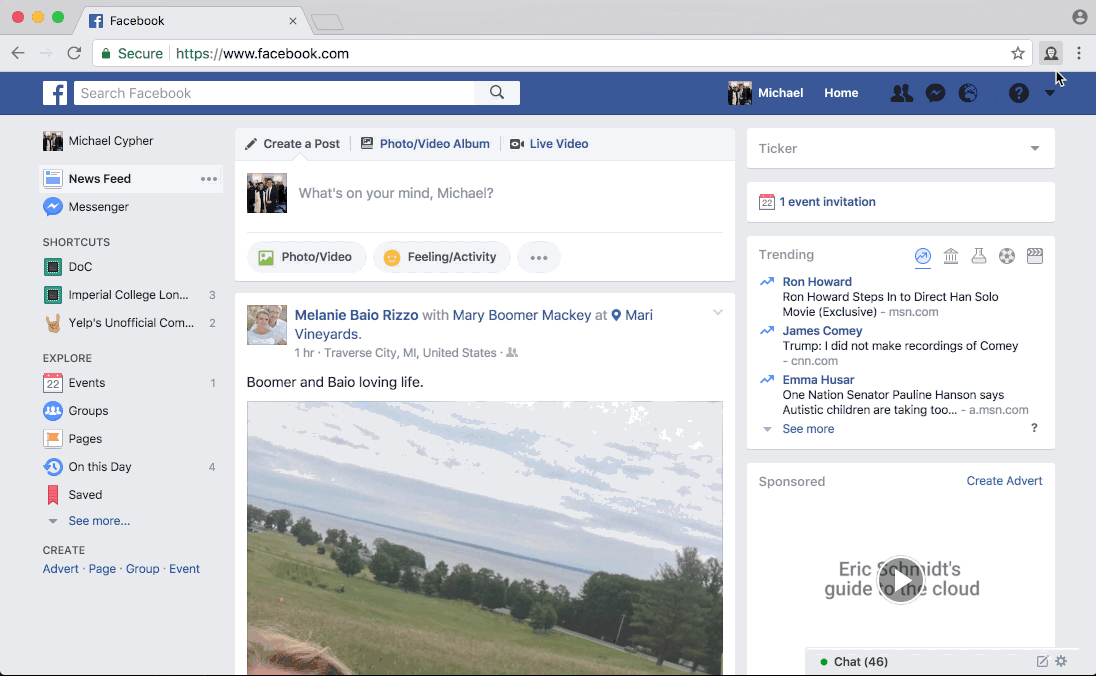Bookmark page with star icon
1096x676 pixels.
click(1018, 53)
